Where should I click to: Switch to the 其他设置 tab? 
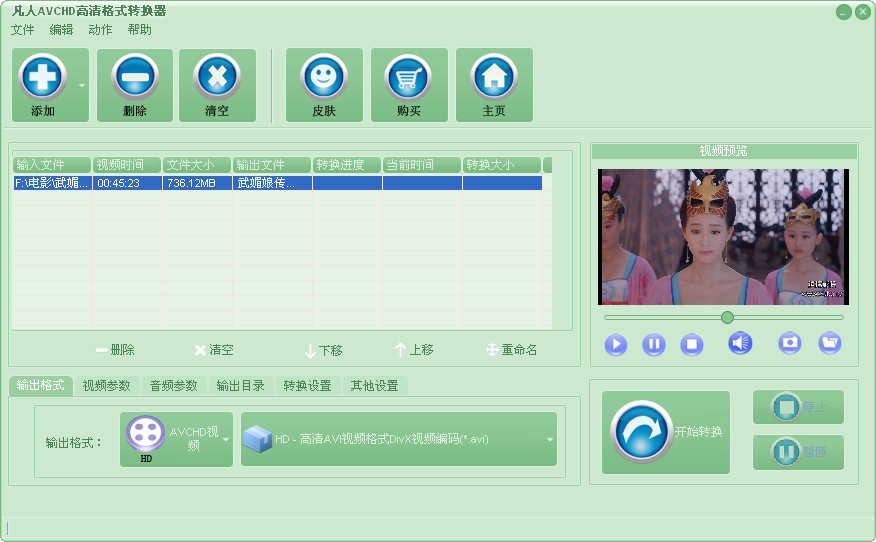pos(374,386)
